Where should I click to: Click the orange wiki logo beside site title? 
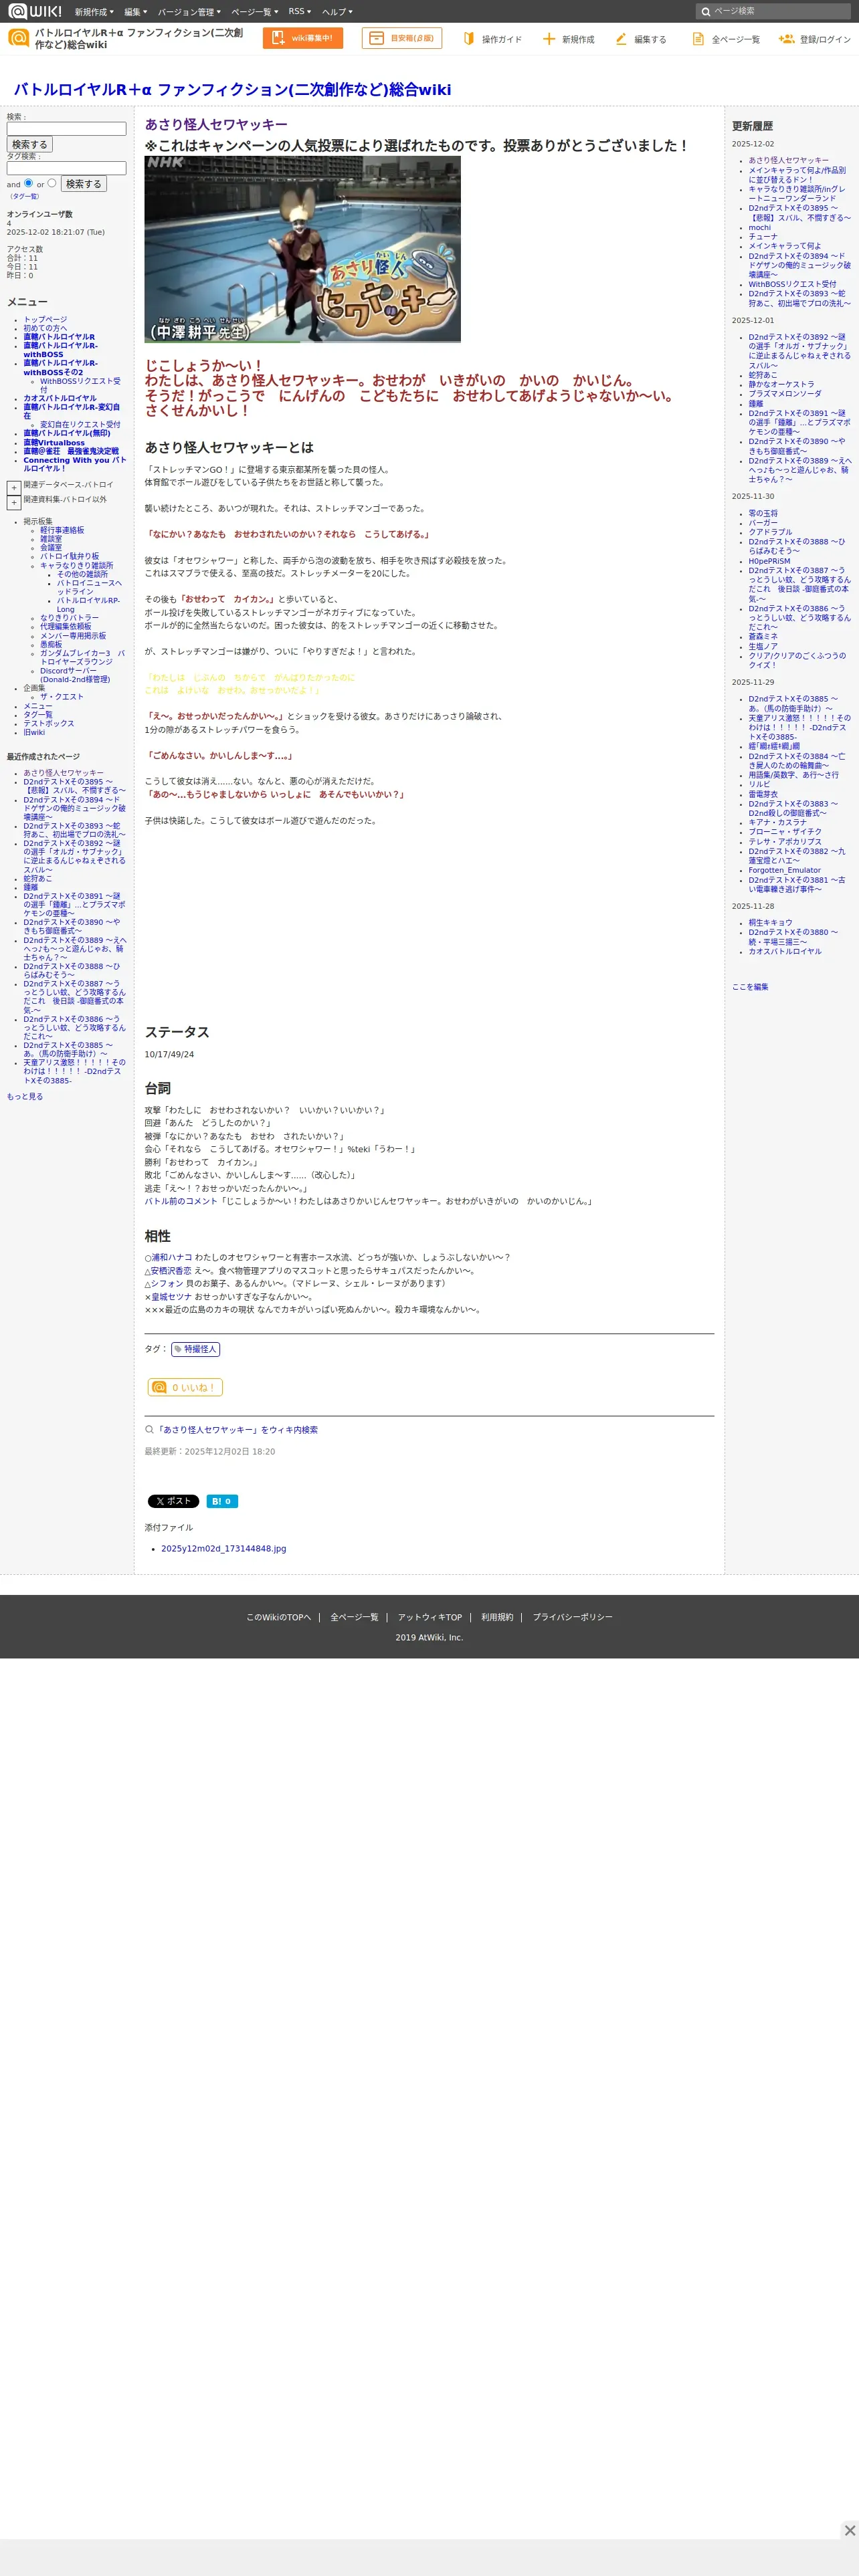point(18,38)
